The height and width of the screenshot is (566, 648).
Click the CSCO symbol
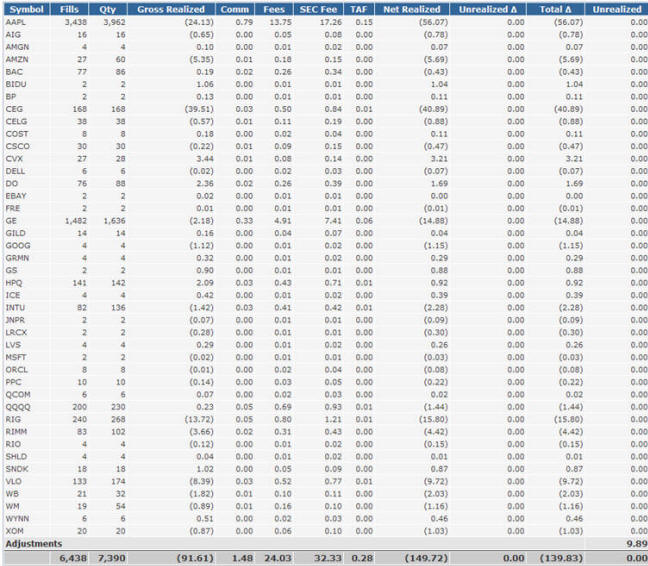point(17,146)
